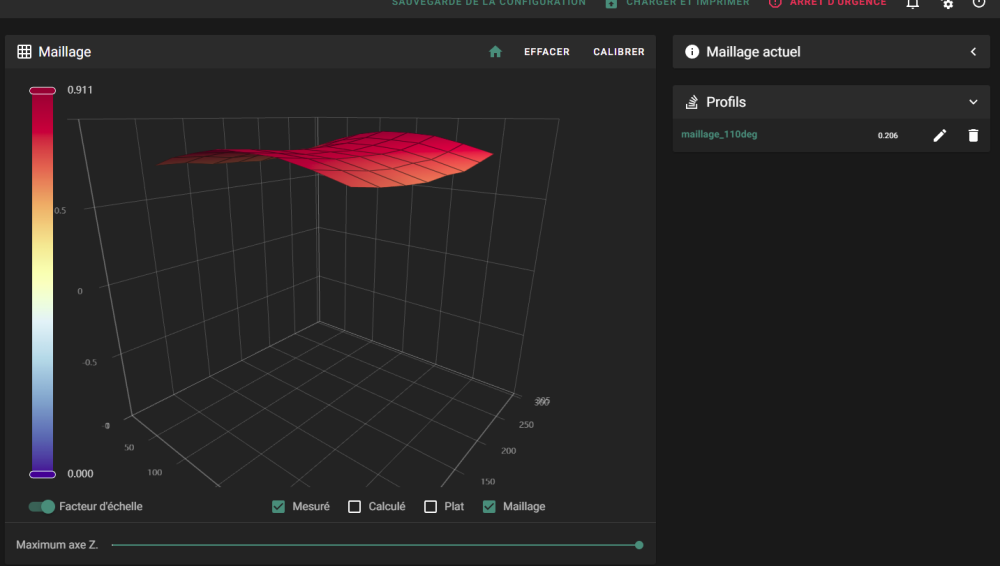Screen dimensions: 1000x566
Task: Click the Maillage actuel header title
Action: 753,52
